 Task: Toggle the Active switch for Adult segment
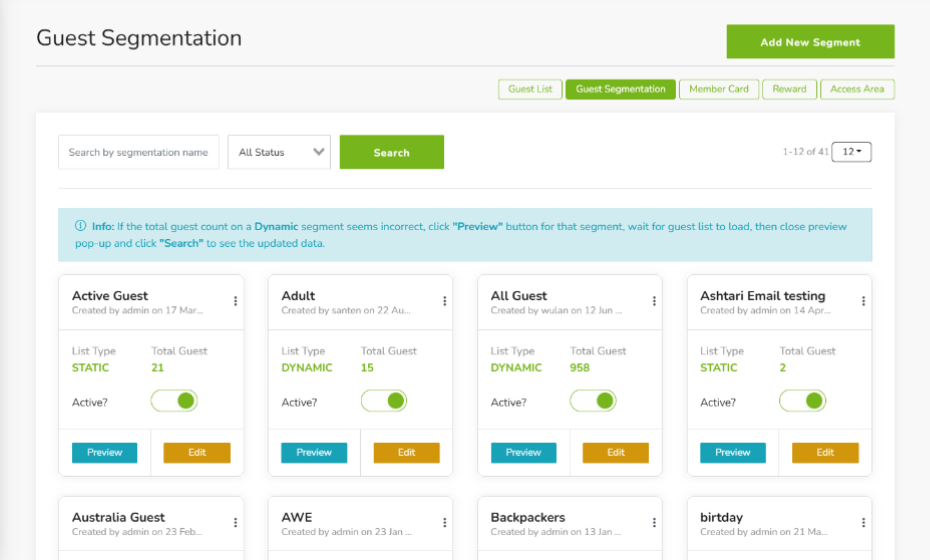click(x=384, y=401)
